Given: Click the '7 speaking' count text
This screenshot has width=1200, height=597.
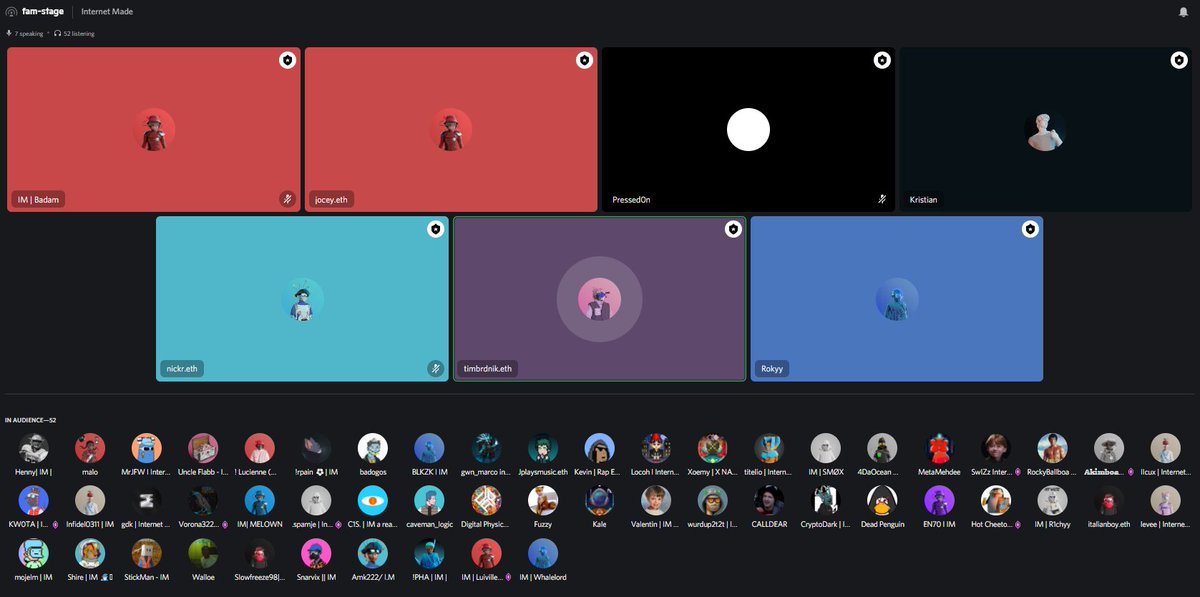Looking at the screenshot, I should pyautogui.click(x=29, y=33).
